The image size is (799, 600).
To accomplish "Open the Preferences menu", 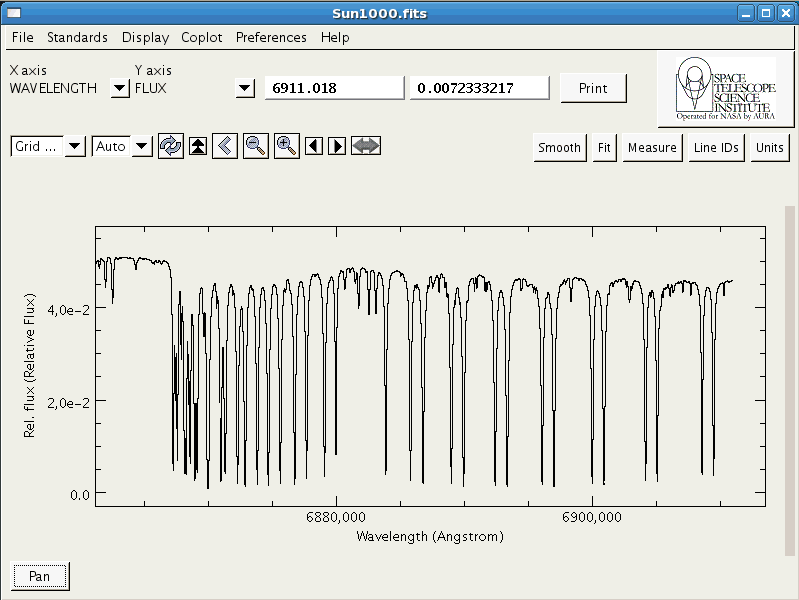I will point(271,37).
